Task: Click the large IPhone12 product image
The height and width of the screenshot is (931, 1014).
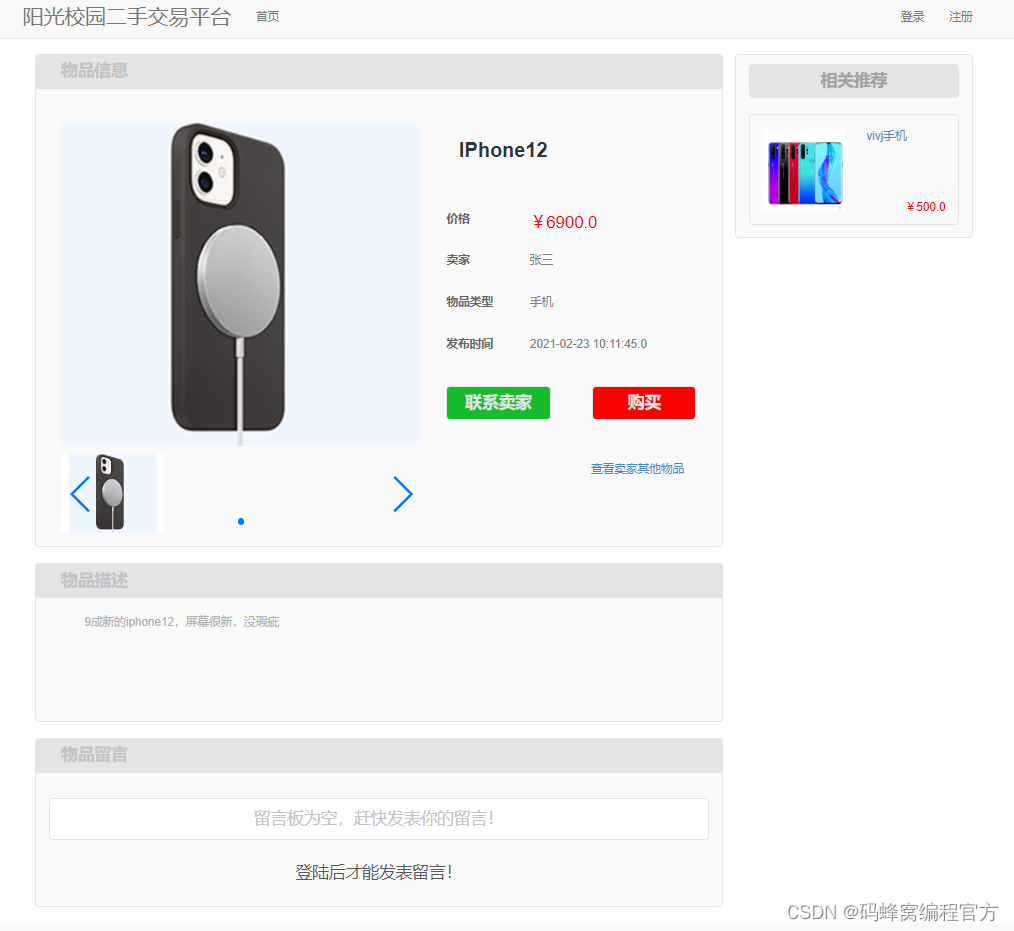Action: pyautogui.click(x=240, y=284)
